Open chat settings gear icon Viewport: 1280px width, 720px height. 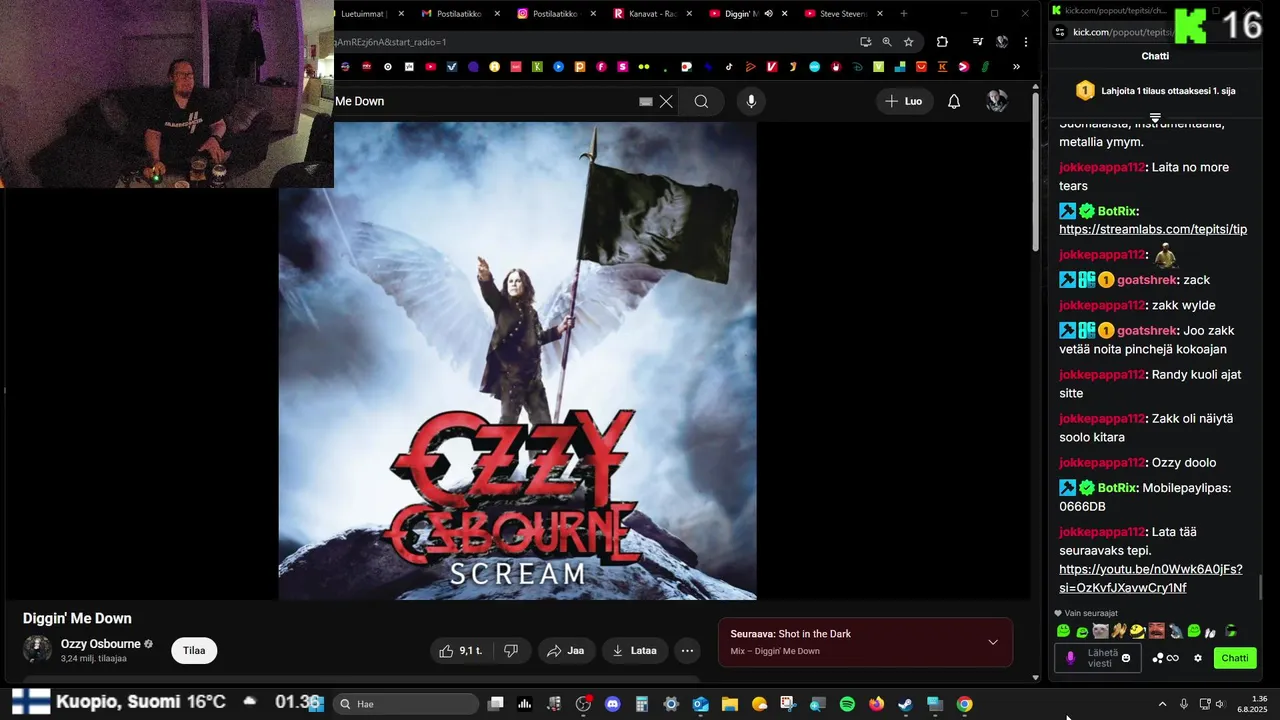tap(1197, 658)
